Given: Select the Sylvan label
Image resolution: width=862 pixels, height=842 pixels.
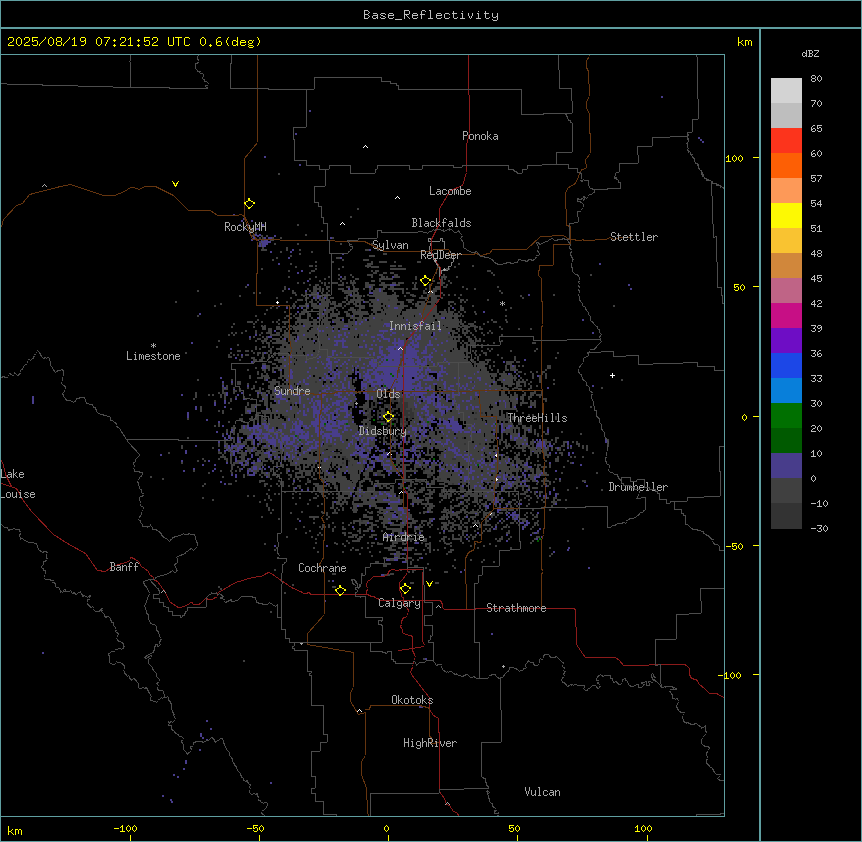Looking at the screenshot, I should point(390,245).
